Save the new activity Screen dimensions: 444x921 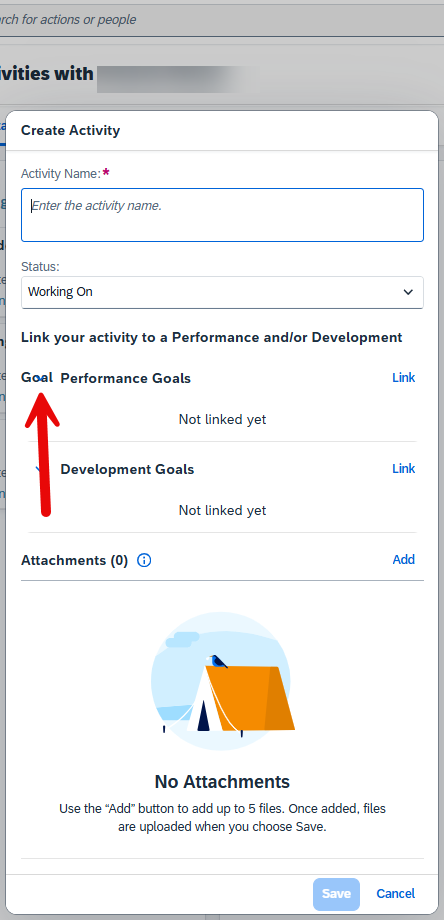[336, 894]
